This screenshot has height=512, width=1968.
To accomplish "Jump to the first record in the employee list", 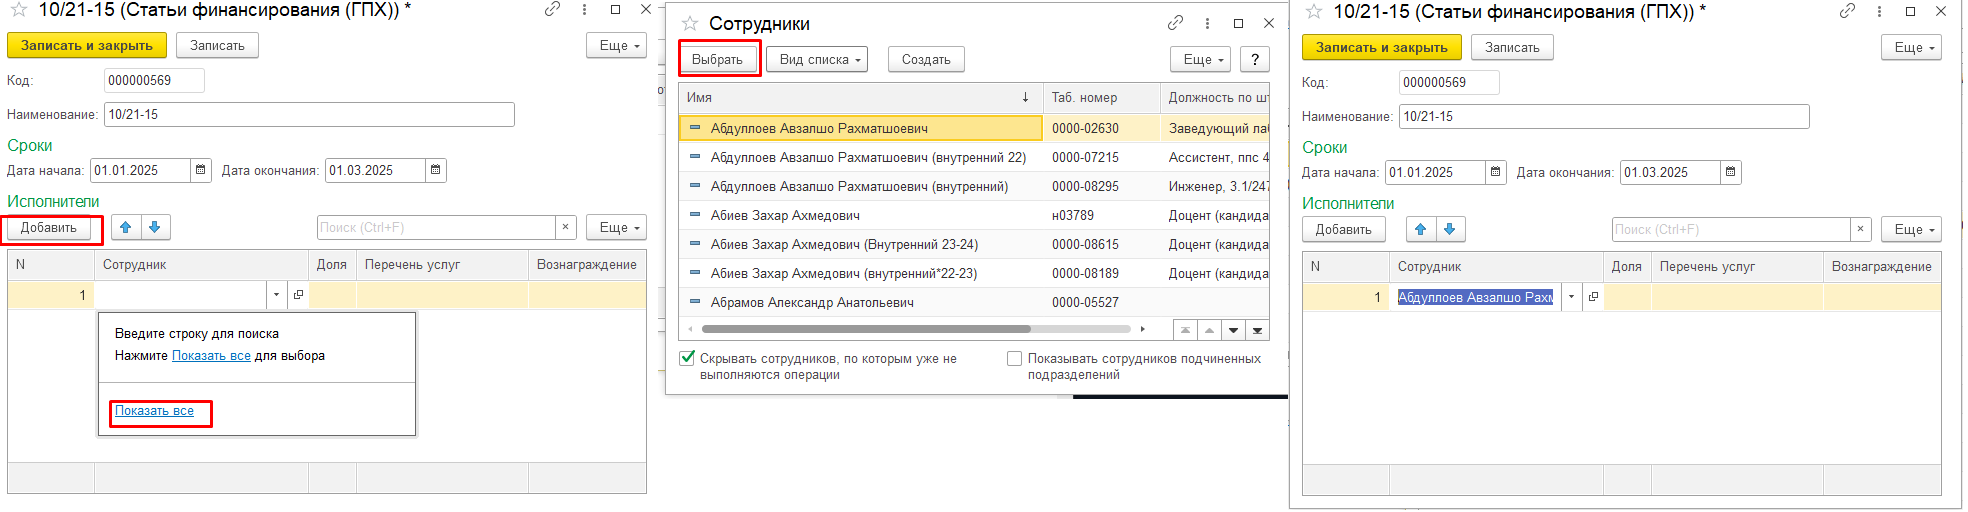I will point(1185,330).
